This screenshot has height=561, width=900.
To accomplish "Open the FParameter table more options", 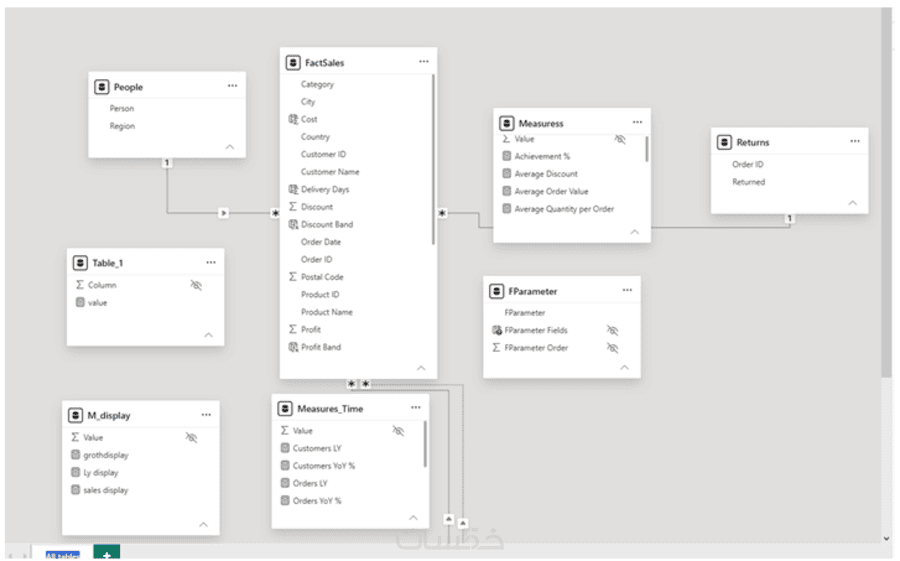I will [627, 290].
